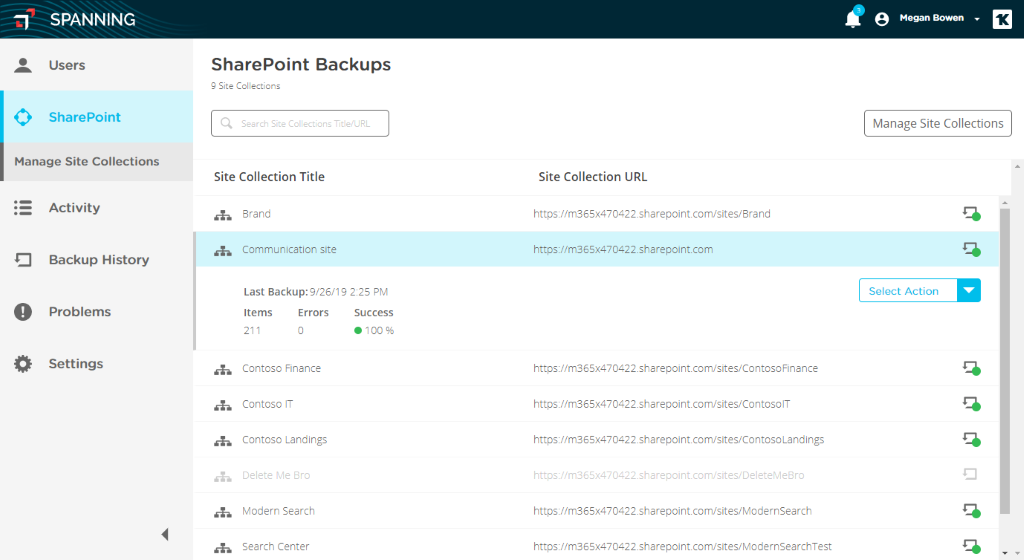The width and height of the screenshot is (1024, 560).
Task: Expand the Contoso Finance row
Action: [x=597, y=368]
